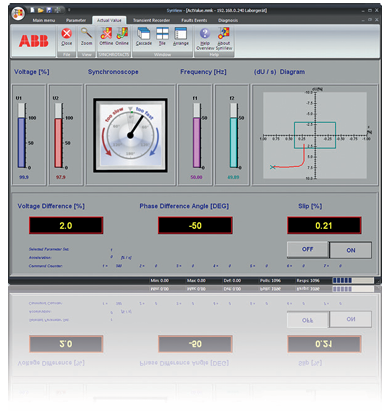Click the window title bar text
Screen dimensions: 386x411
(217, 10)
